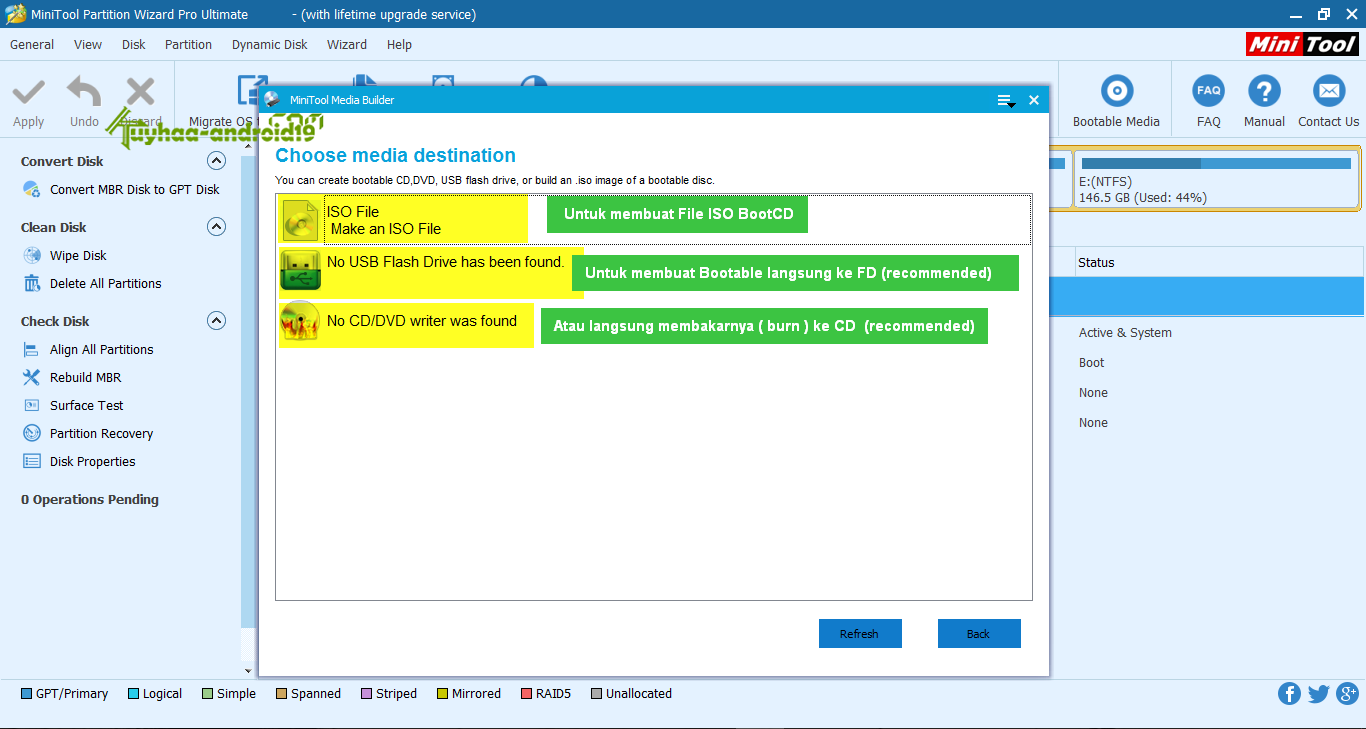Screen dimensions: 1366x729
Task: Click the Delete All Partitions icon
Action: click(32, 283)
